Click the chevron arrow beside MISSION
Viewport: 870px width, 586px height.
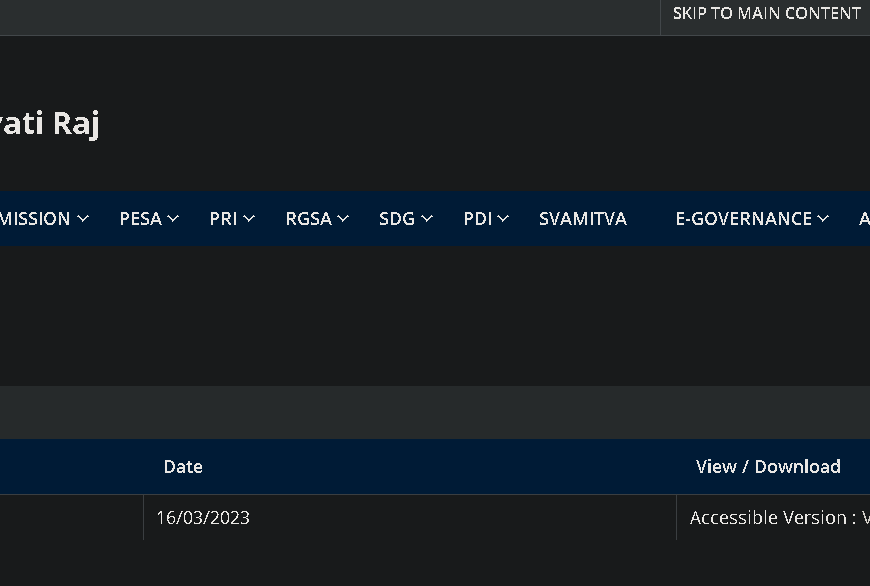point(83,219)
